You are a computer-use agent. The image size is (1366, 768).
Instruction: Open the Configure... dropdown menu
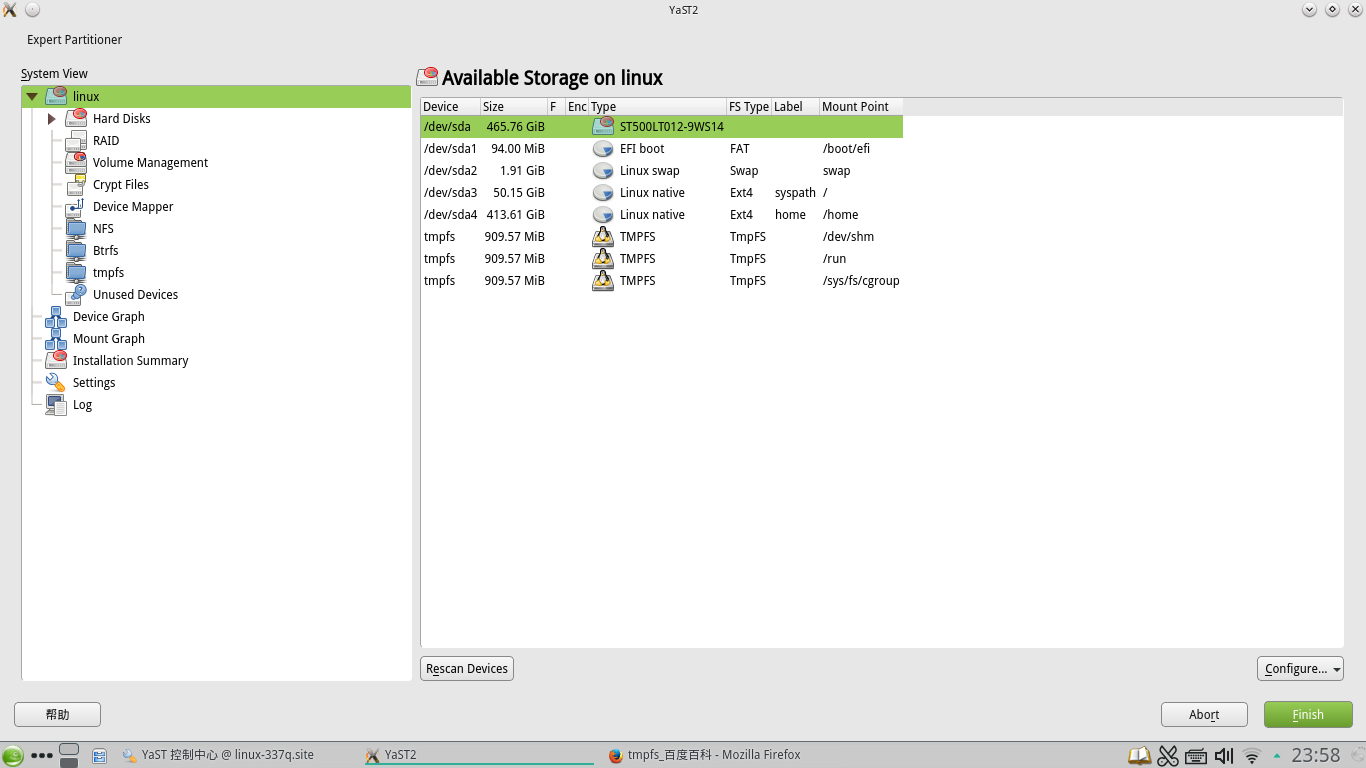(x=1300, y=668)
